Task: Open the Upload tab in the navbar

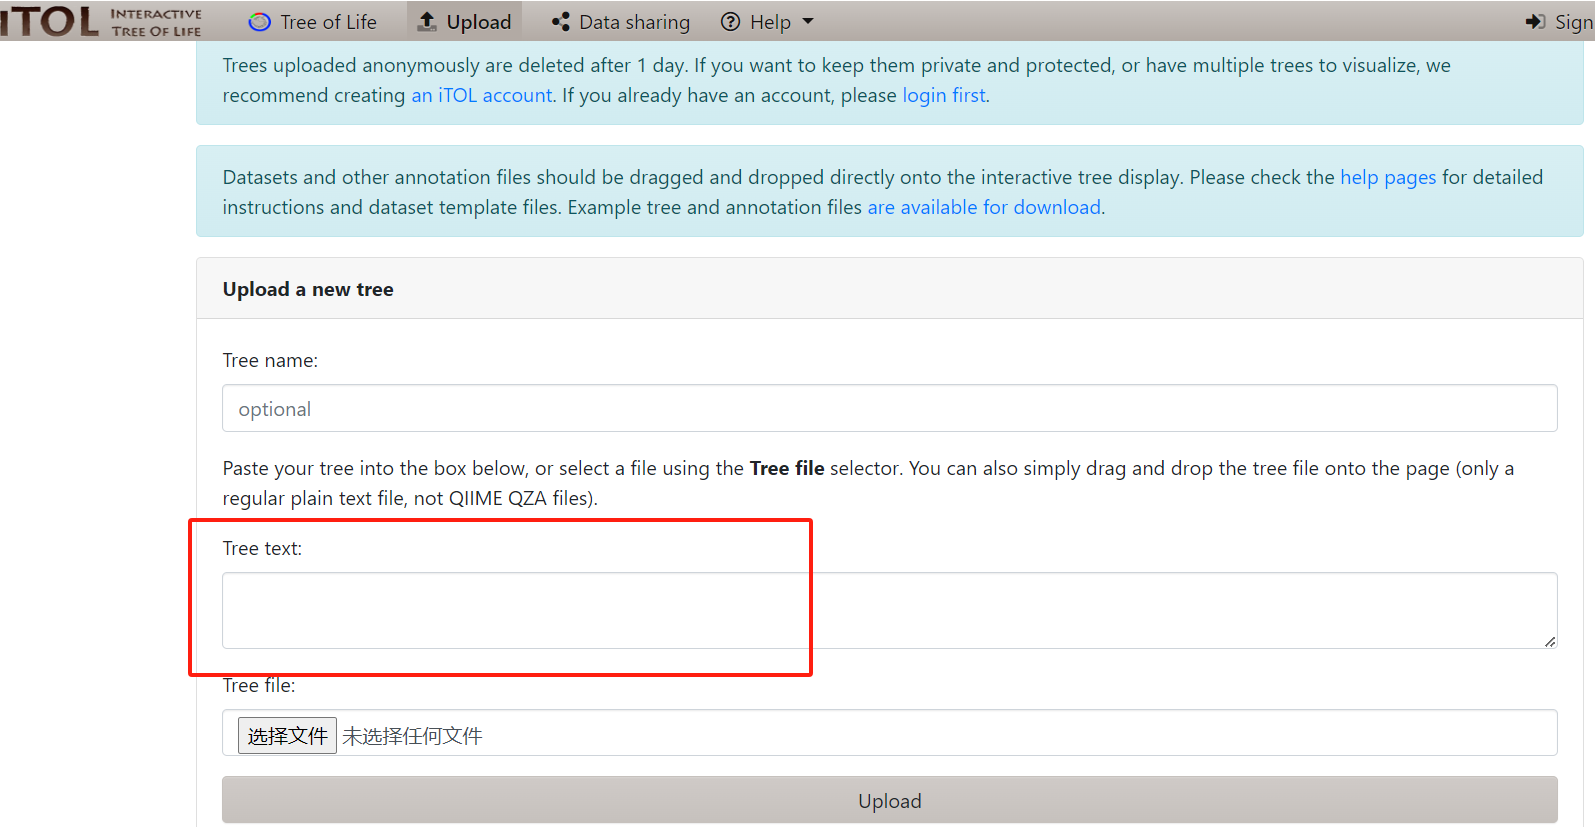Action: tap(464, 22)
